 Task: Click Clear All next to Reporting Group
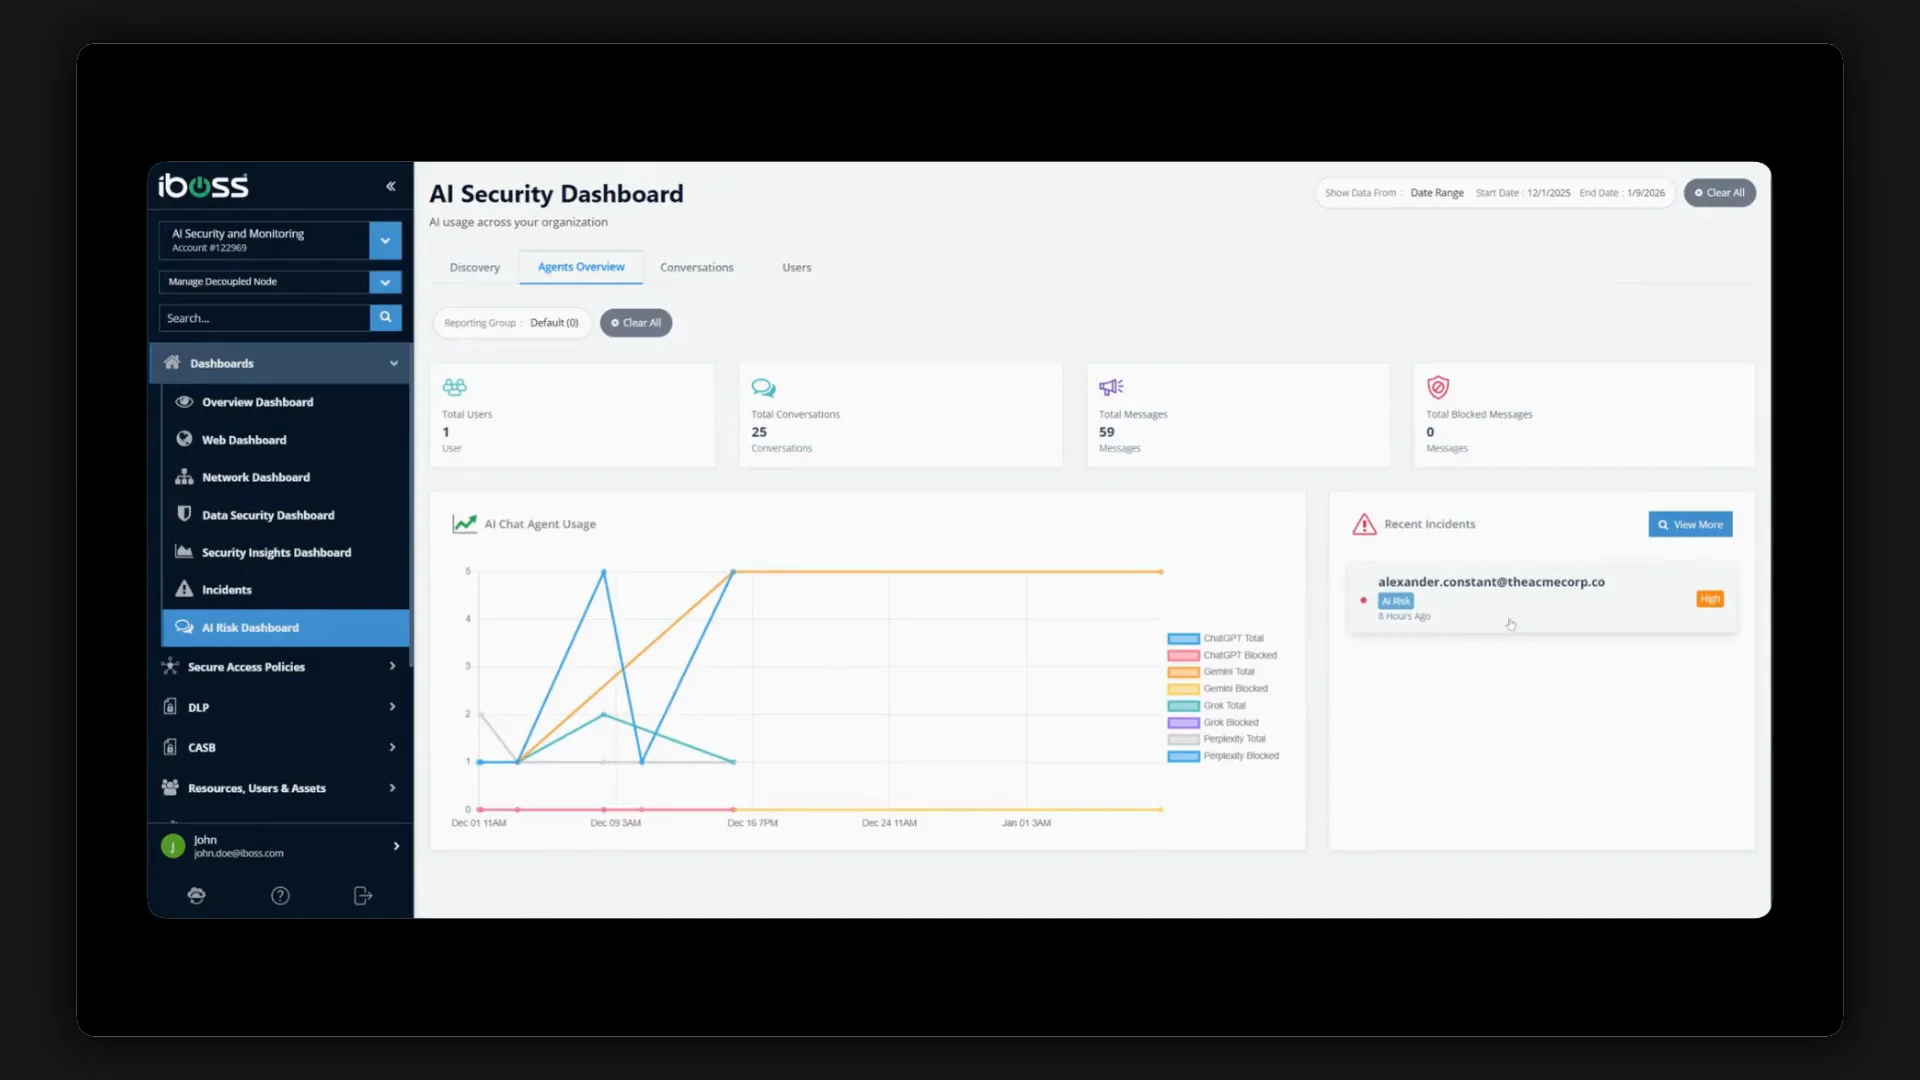(636, 323)
